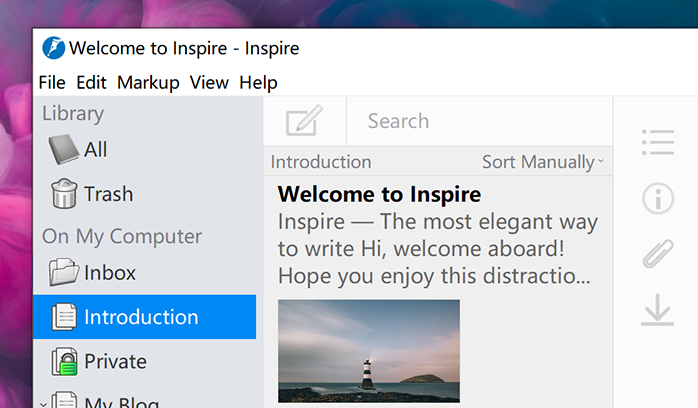Open the Edit menu
The image size is (698, 408).
[x=91, y=82]
